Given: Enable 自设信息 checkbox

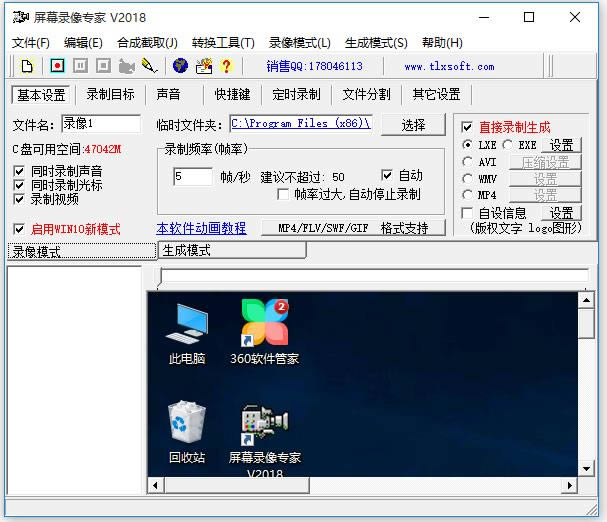Looking at the screenshot, I should 467,213.
